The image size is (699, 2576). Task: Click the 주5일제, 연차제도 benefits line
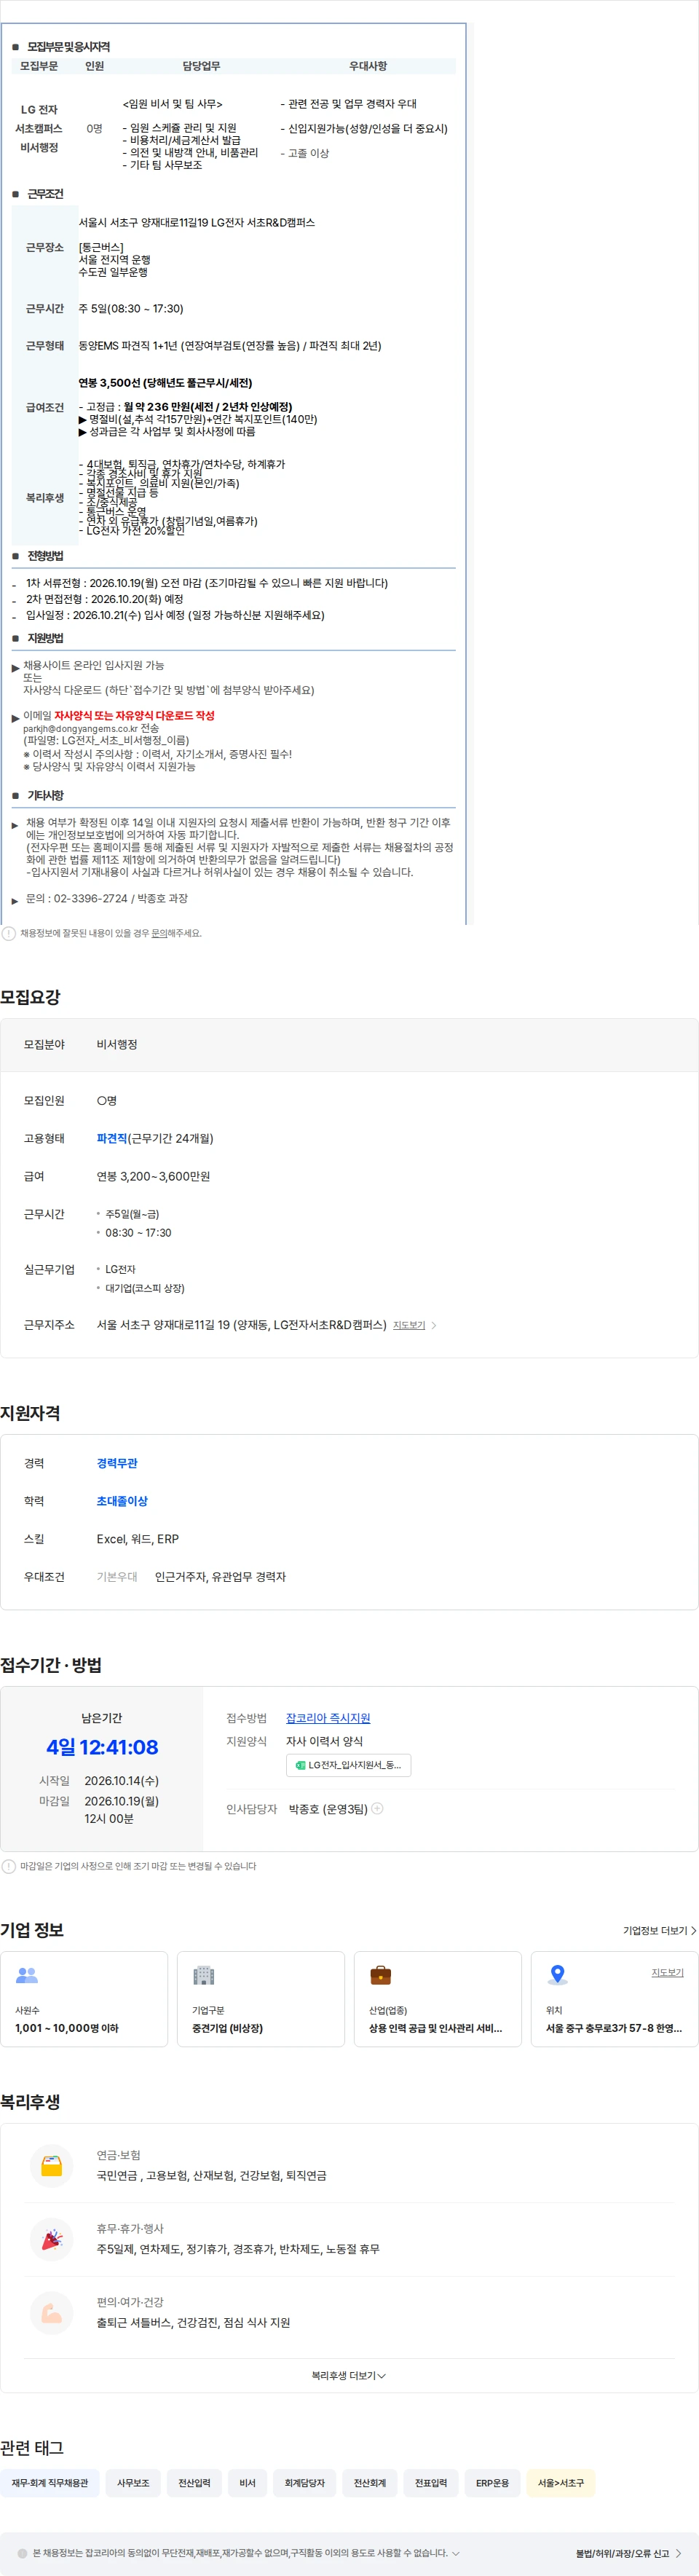[238, 2249]
